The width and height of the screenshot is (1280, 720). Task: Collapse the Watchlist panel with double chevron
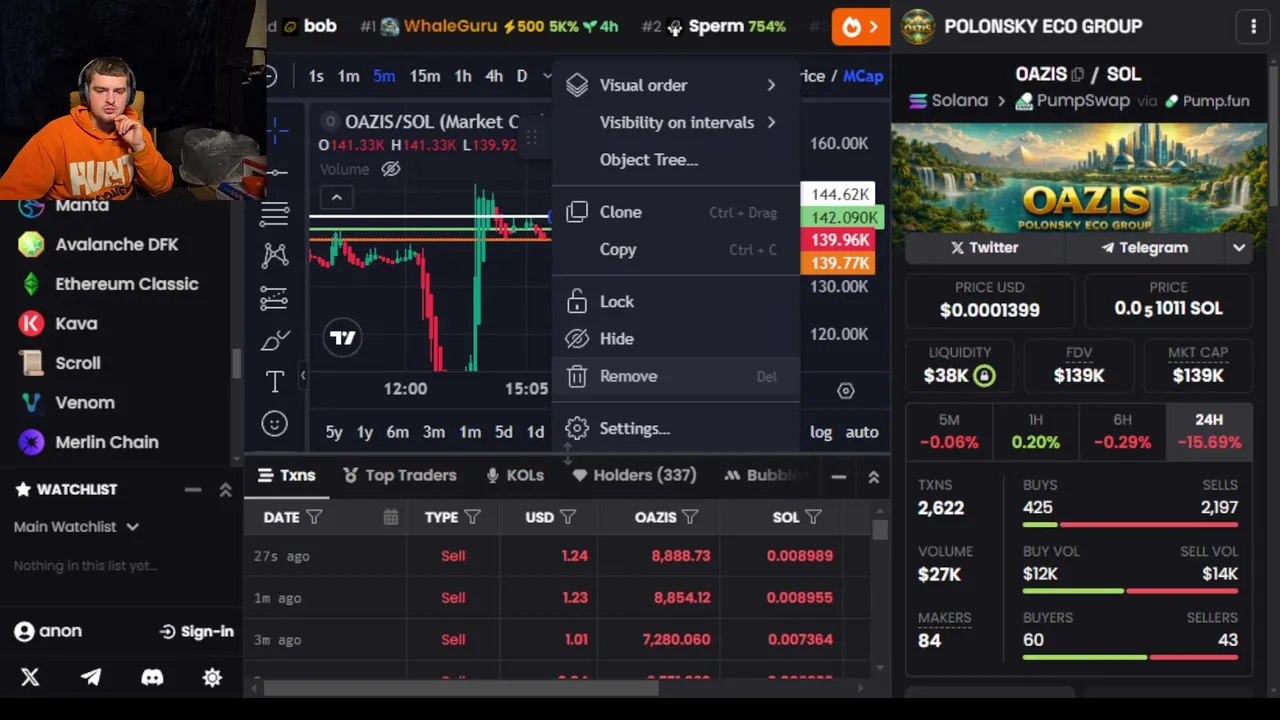[226, 489]
